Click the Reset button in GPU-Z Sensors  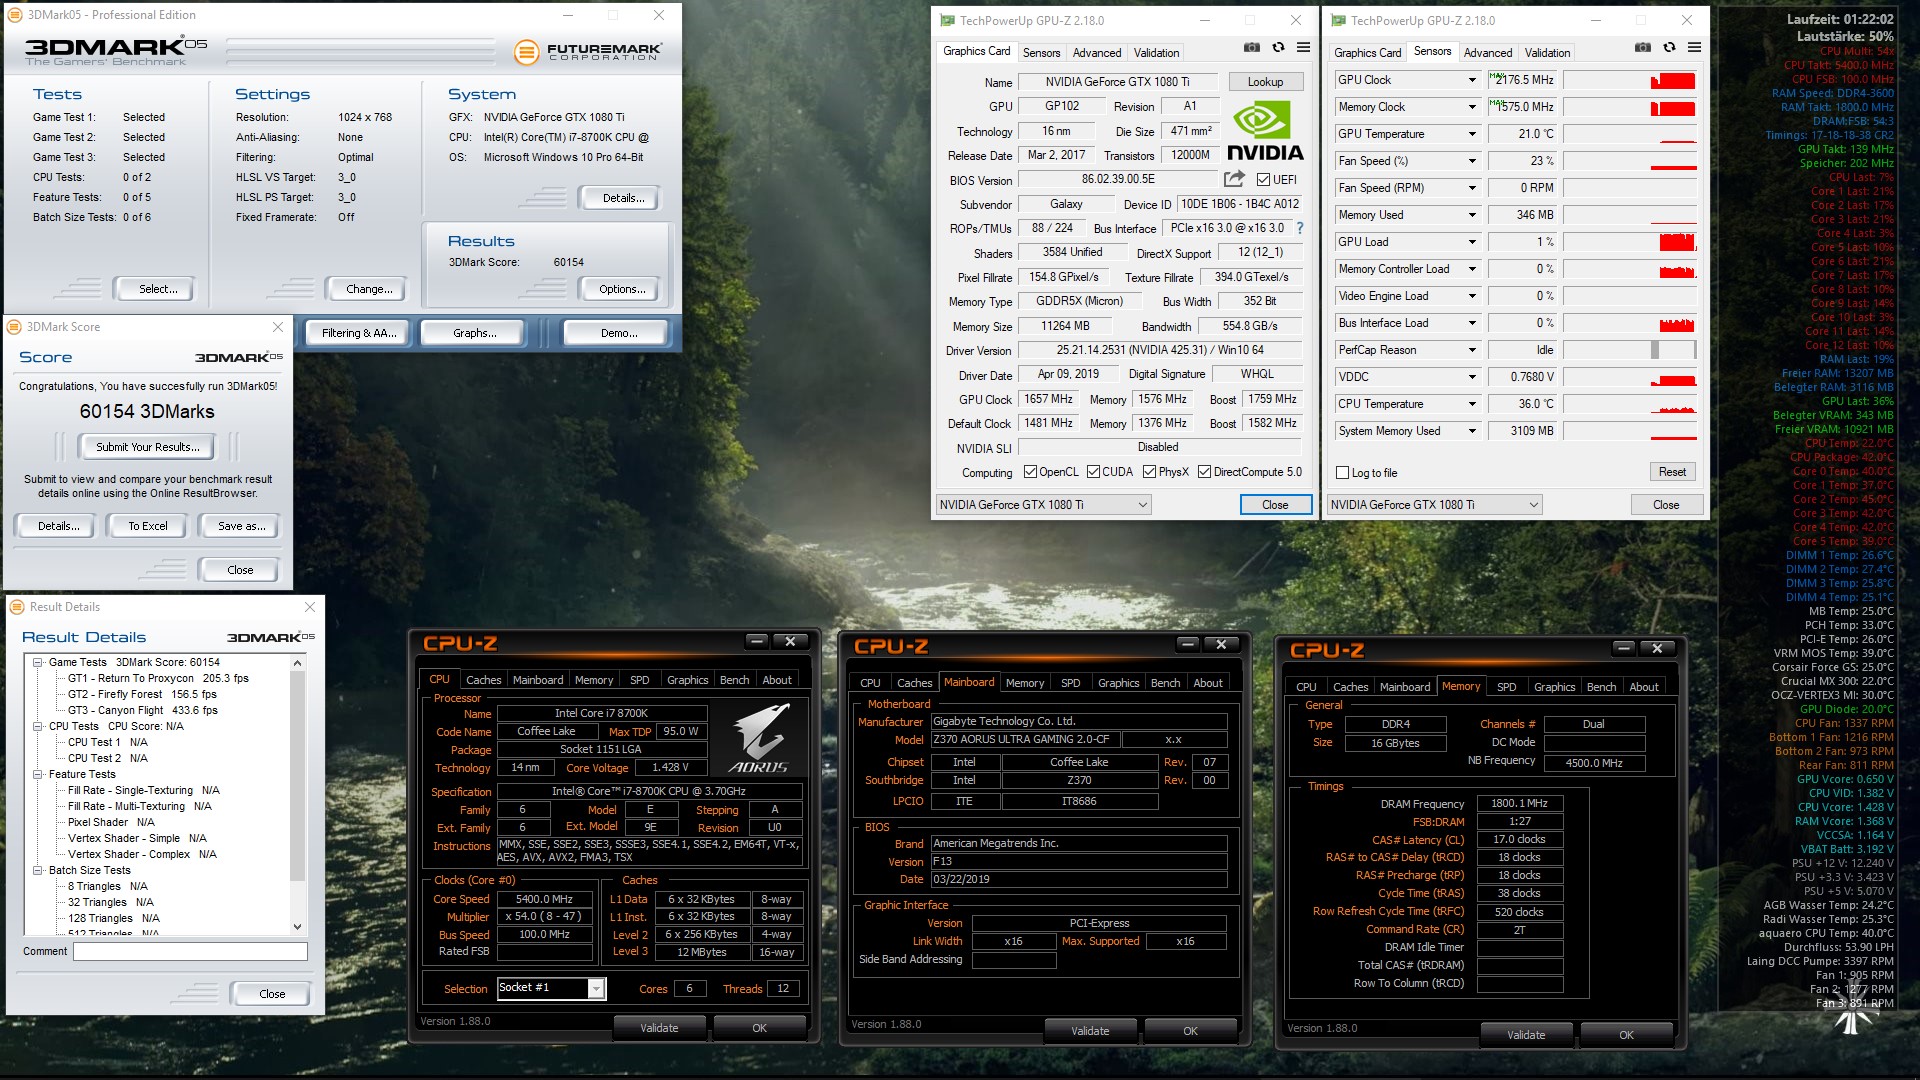pyautogui.click(x=1672, y=472)
